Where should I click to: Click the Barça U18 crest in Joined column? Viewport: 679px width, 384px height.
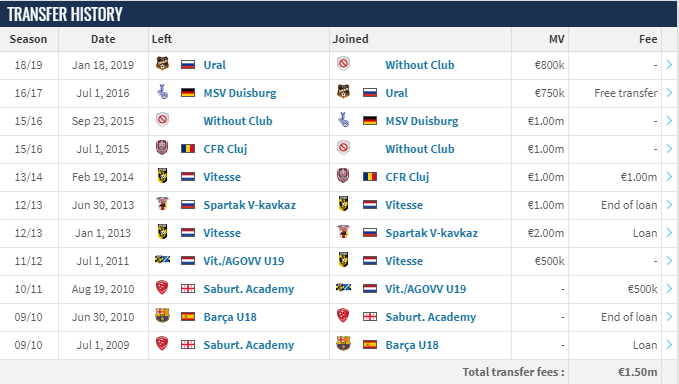343,344
